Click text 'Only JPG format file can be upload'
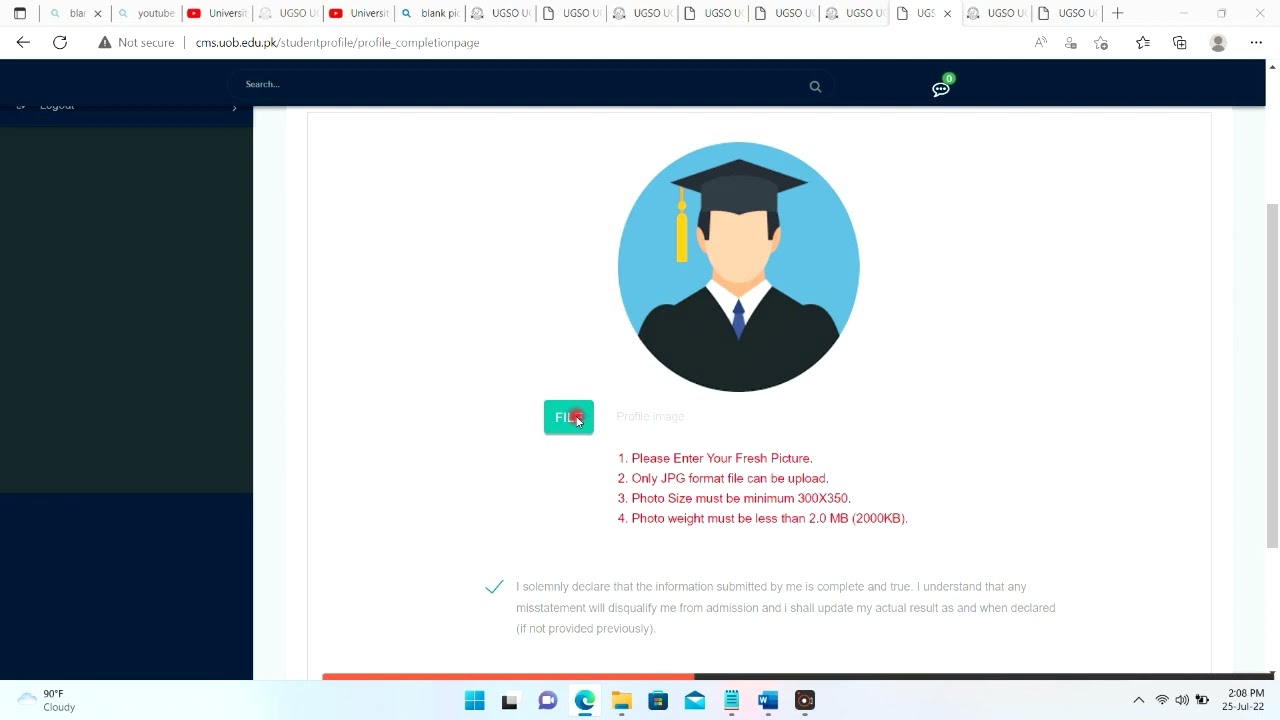Viewport: 1280px width, 720px height. tap(729, 478)
